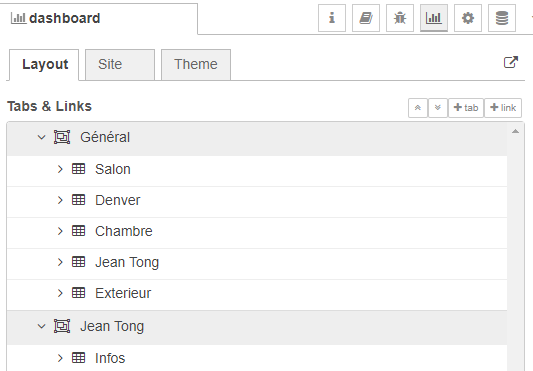
Task: Collapse the Jean Tong tab section
Action: click(x=41, y=326)
